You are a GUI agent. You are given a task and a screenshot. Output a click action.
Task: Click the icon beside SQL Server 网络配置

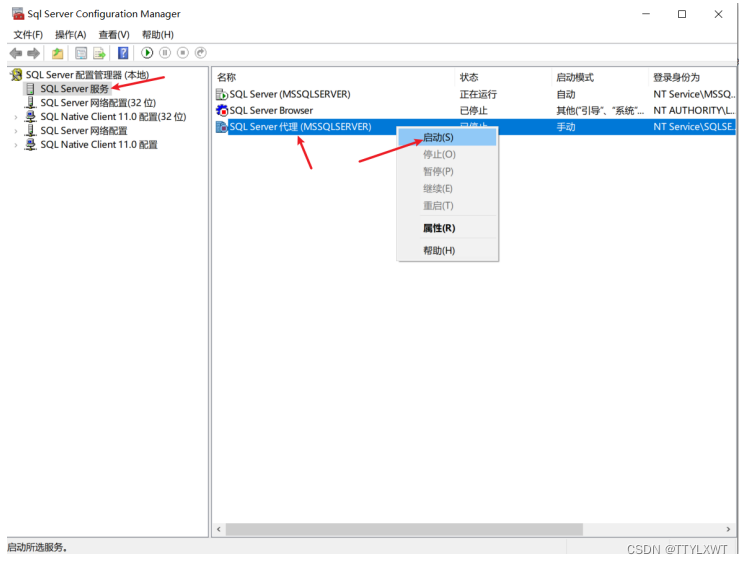tap(30, 130)
